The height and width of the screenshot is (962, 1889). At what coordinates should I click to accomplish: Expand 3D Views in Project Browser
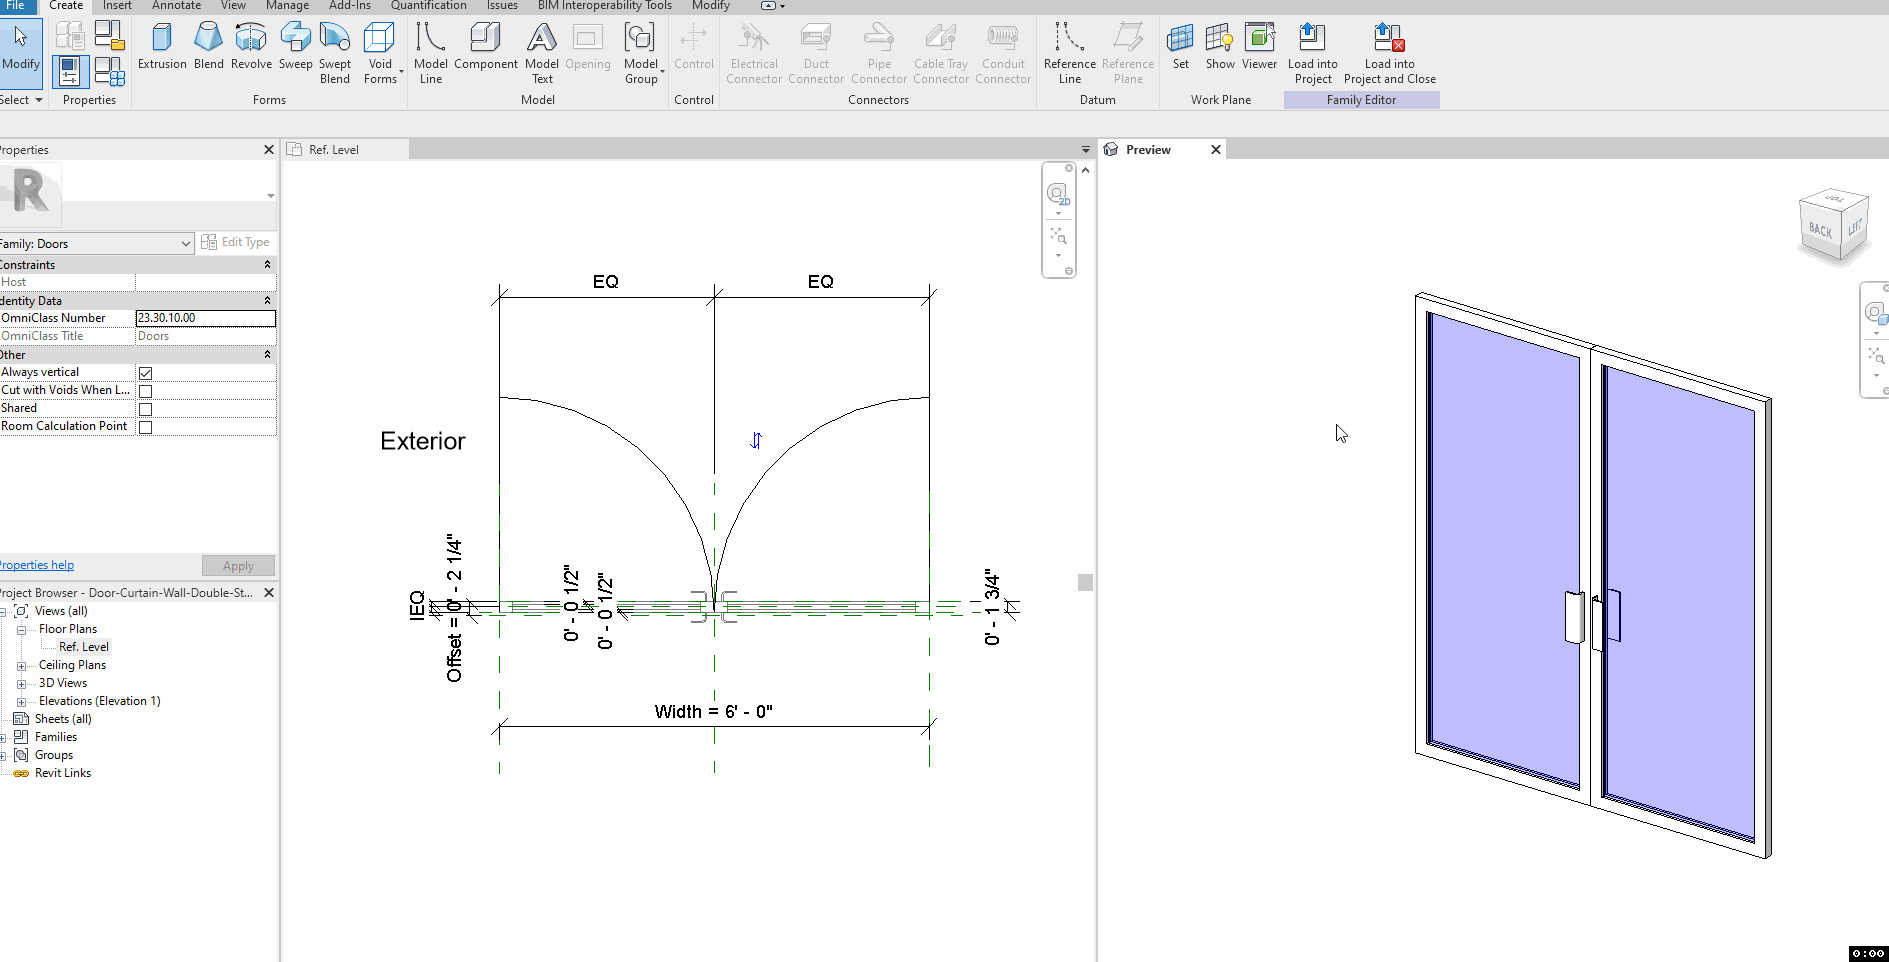coord(21,684)
